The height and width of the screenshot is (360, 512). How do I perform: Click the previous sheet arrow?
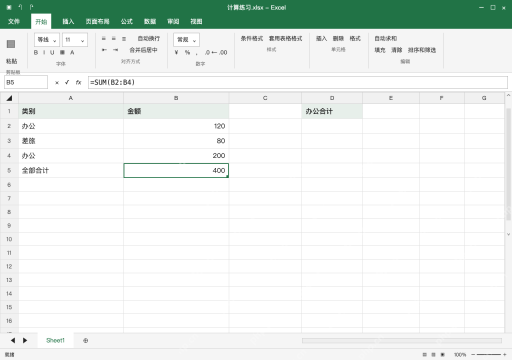click(x=13, y=340)
